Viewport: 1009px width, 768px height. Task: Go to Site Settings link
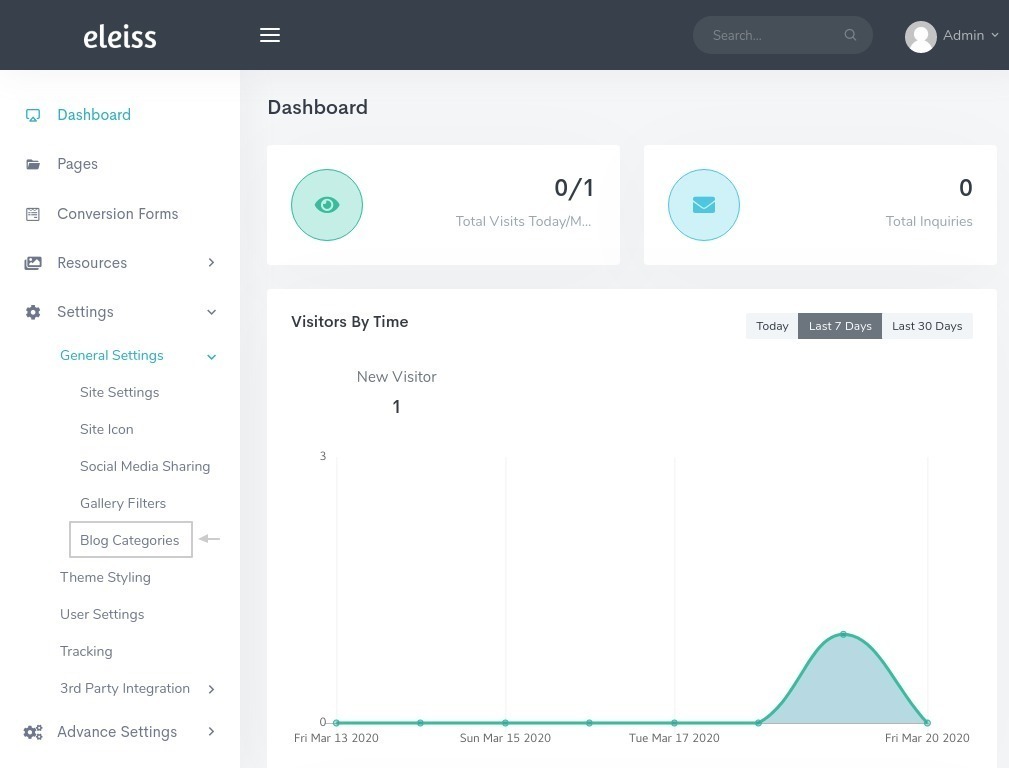pos(120,393)
